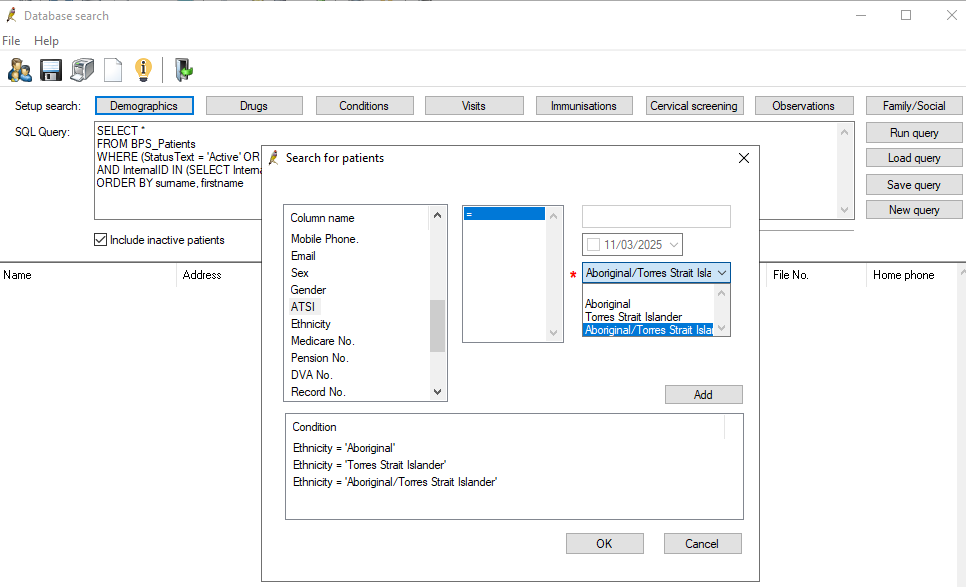
Task: Click the printer icon in toolbar
Action: point(82,70)
